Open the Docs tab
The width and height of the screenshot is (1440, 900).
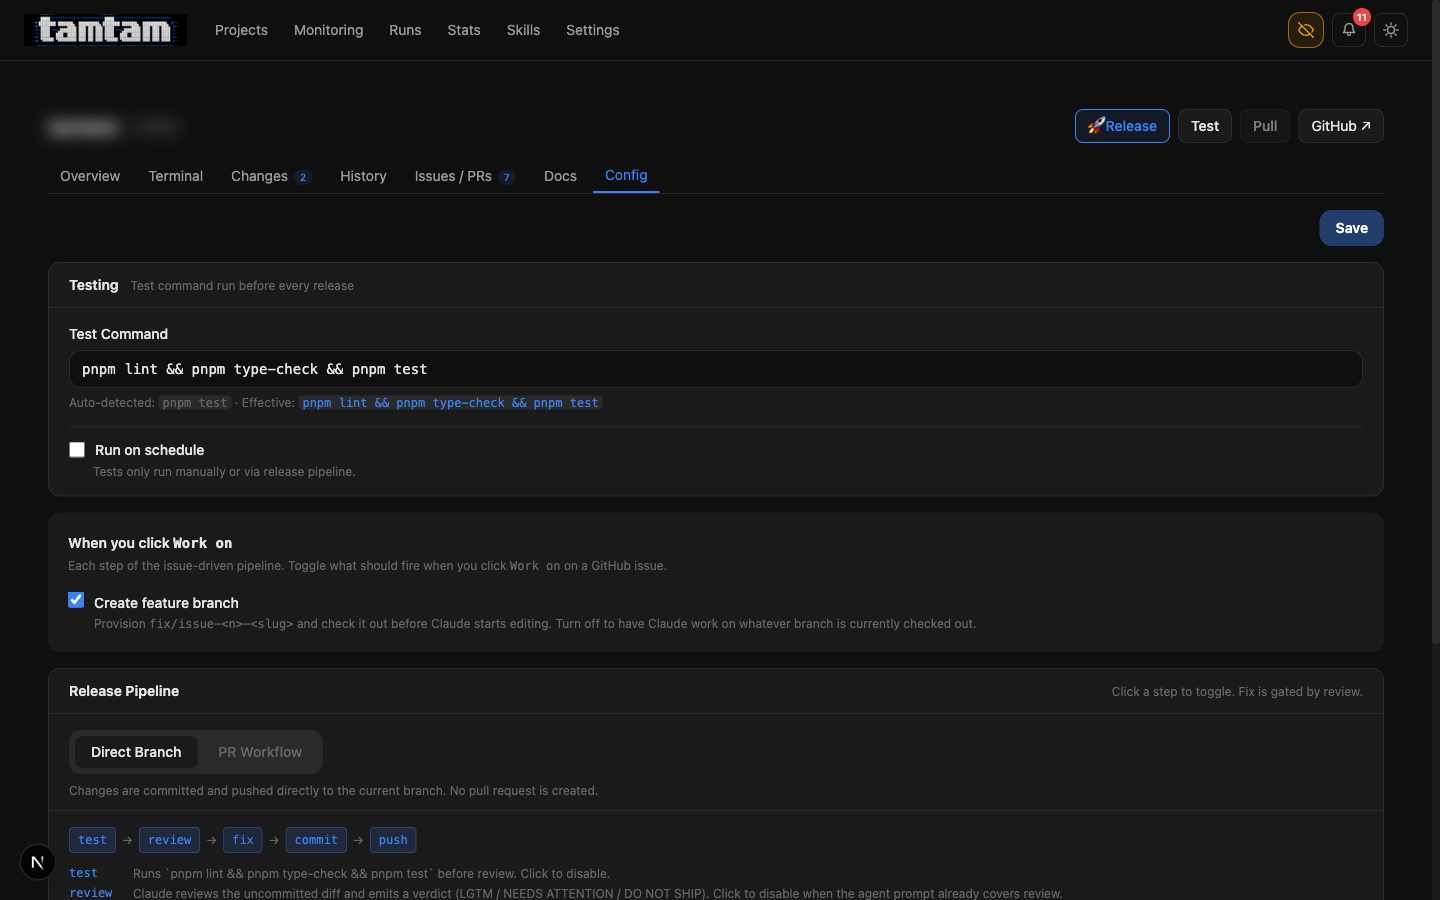coord(560,176)
